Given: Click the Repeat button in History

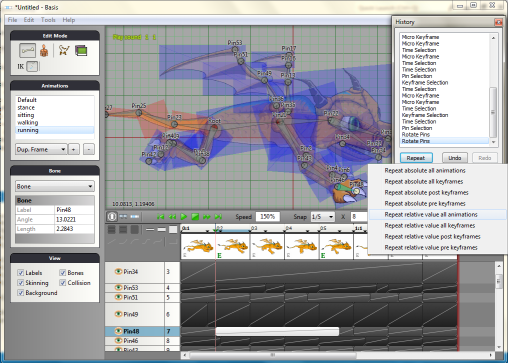Looking at the screenshot, I should pyautogui.click(x=416, y=158).
